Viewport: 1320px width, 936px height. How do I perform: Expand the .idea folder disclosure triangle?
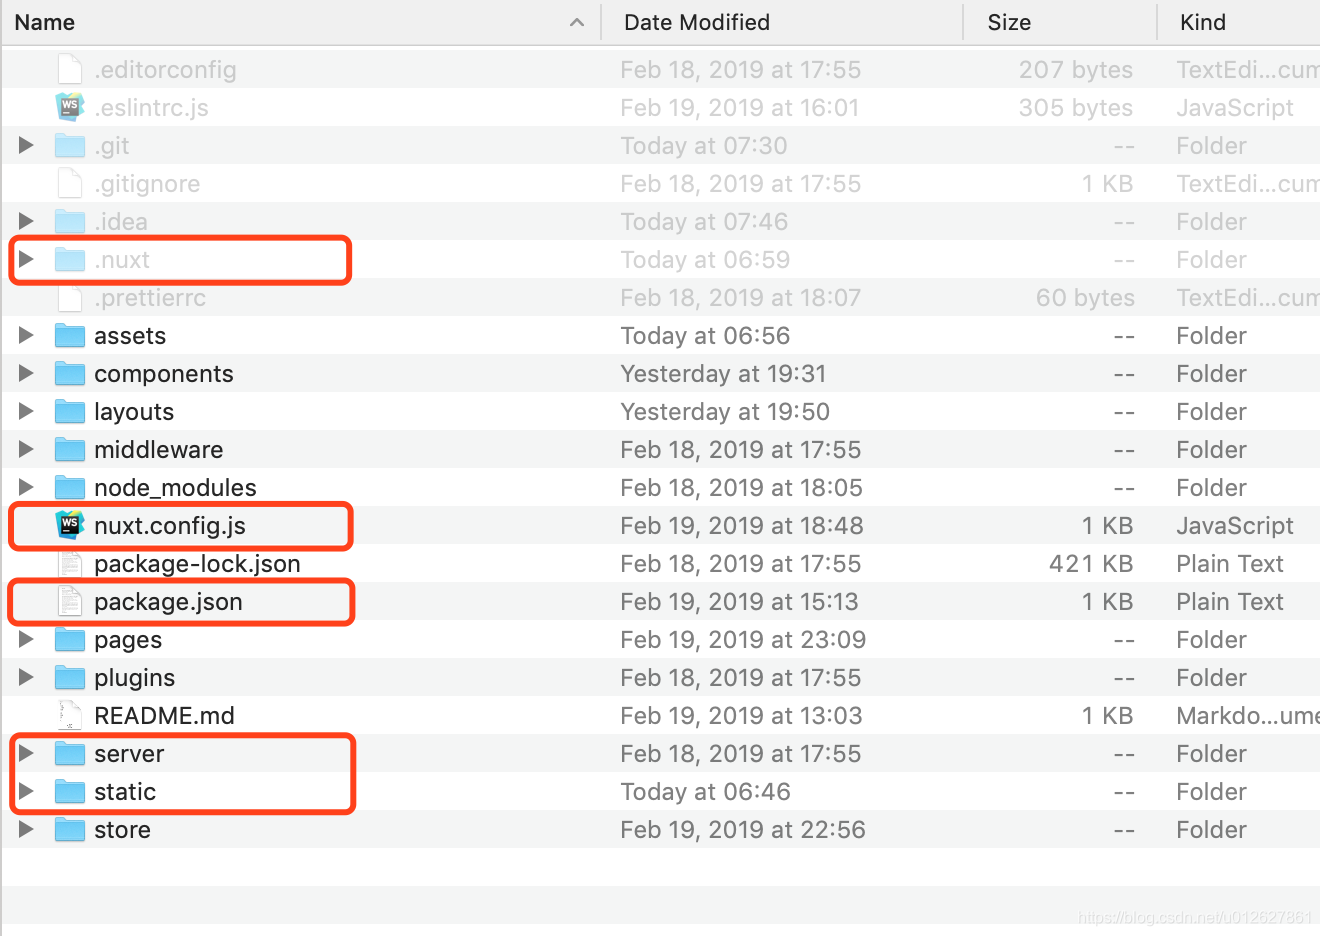click(x=26, y=221)
